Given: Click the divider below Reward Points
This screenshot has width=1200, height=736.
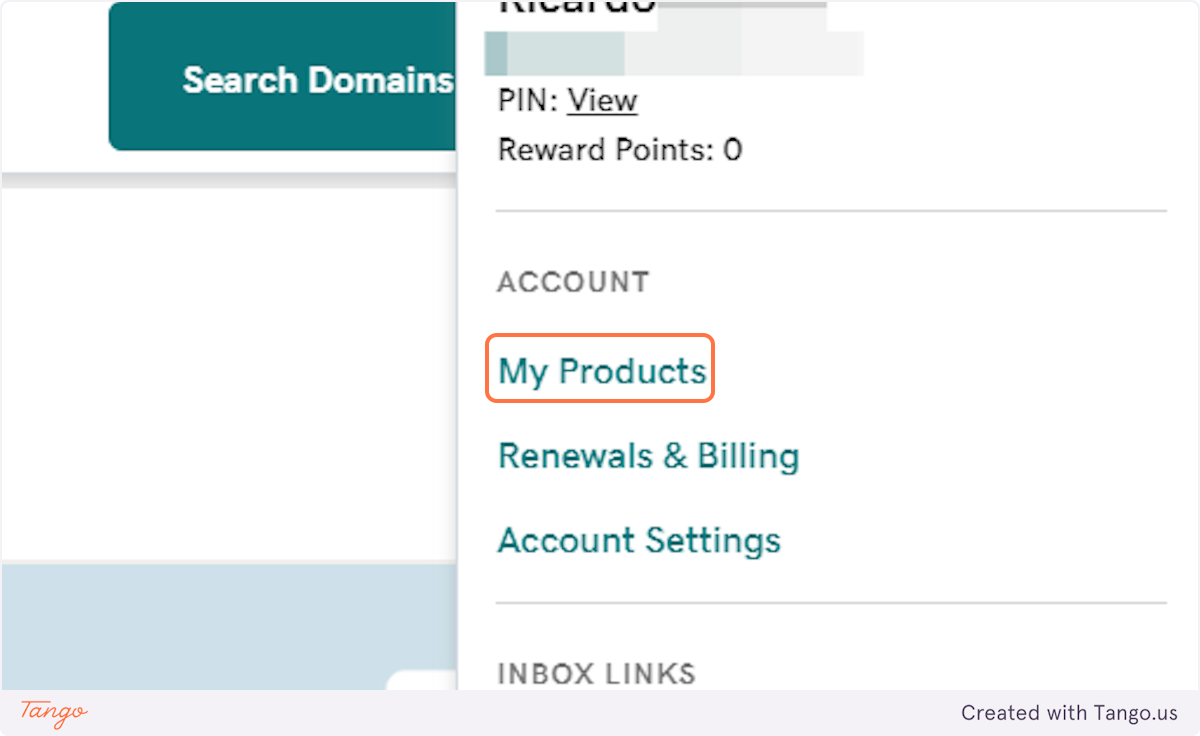Looking at the screenshot, I should click(x=831, y=211).
